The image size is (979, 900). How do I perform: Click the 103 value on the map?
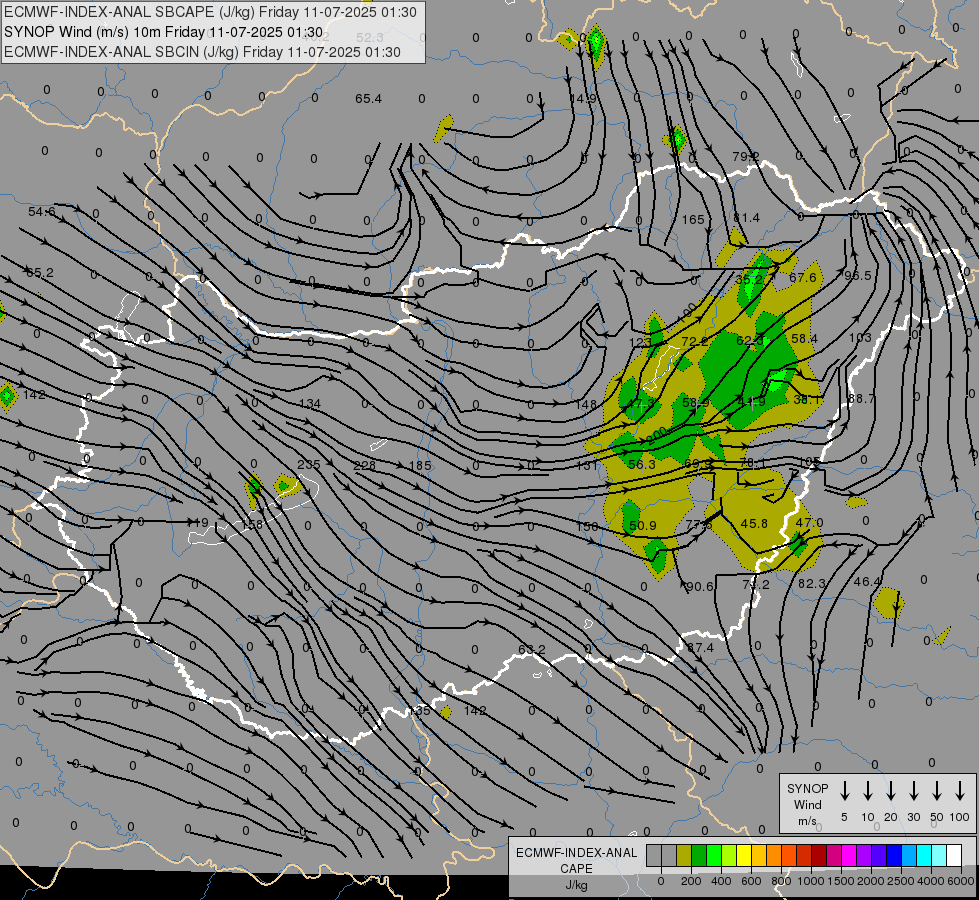[860, 338]
